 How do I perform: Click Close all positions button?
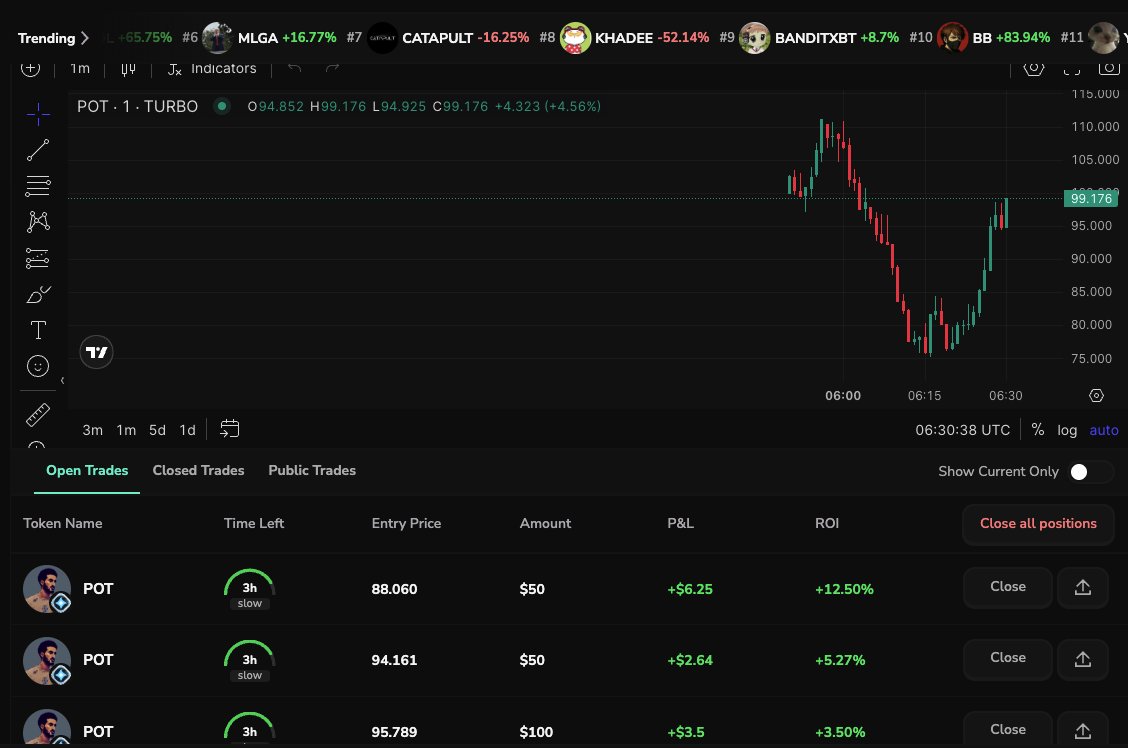click(x=1038, y=524)
